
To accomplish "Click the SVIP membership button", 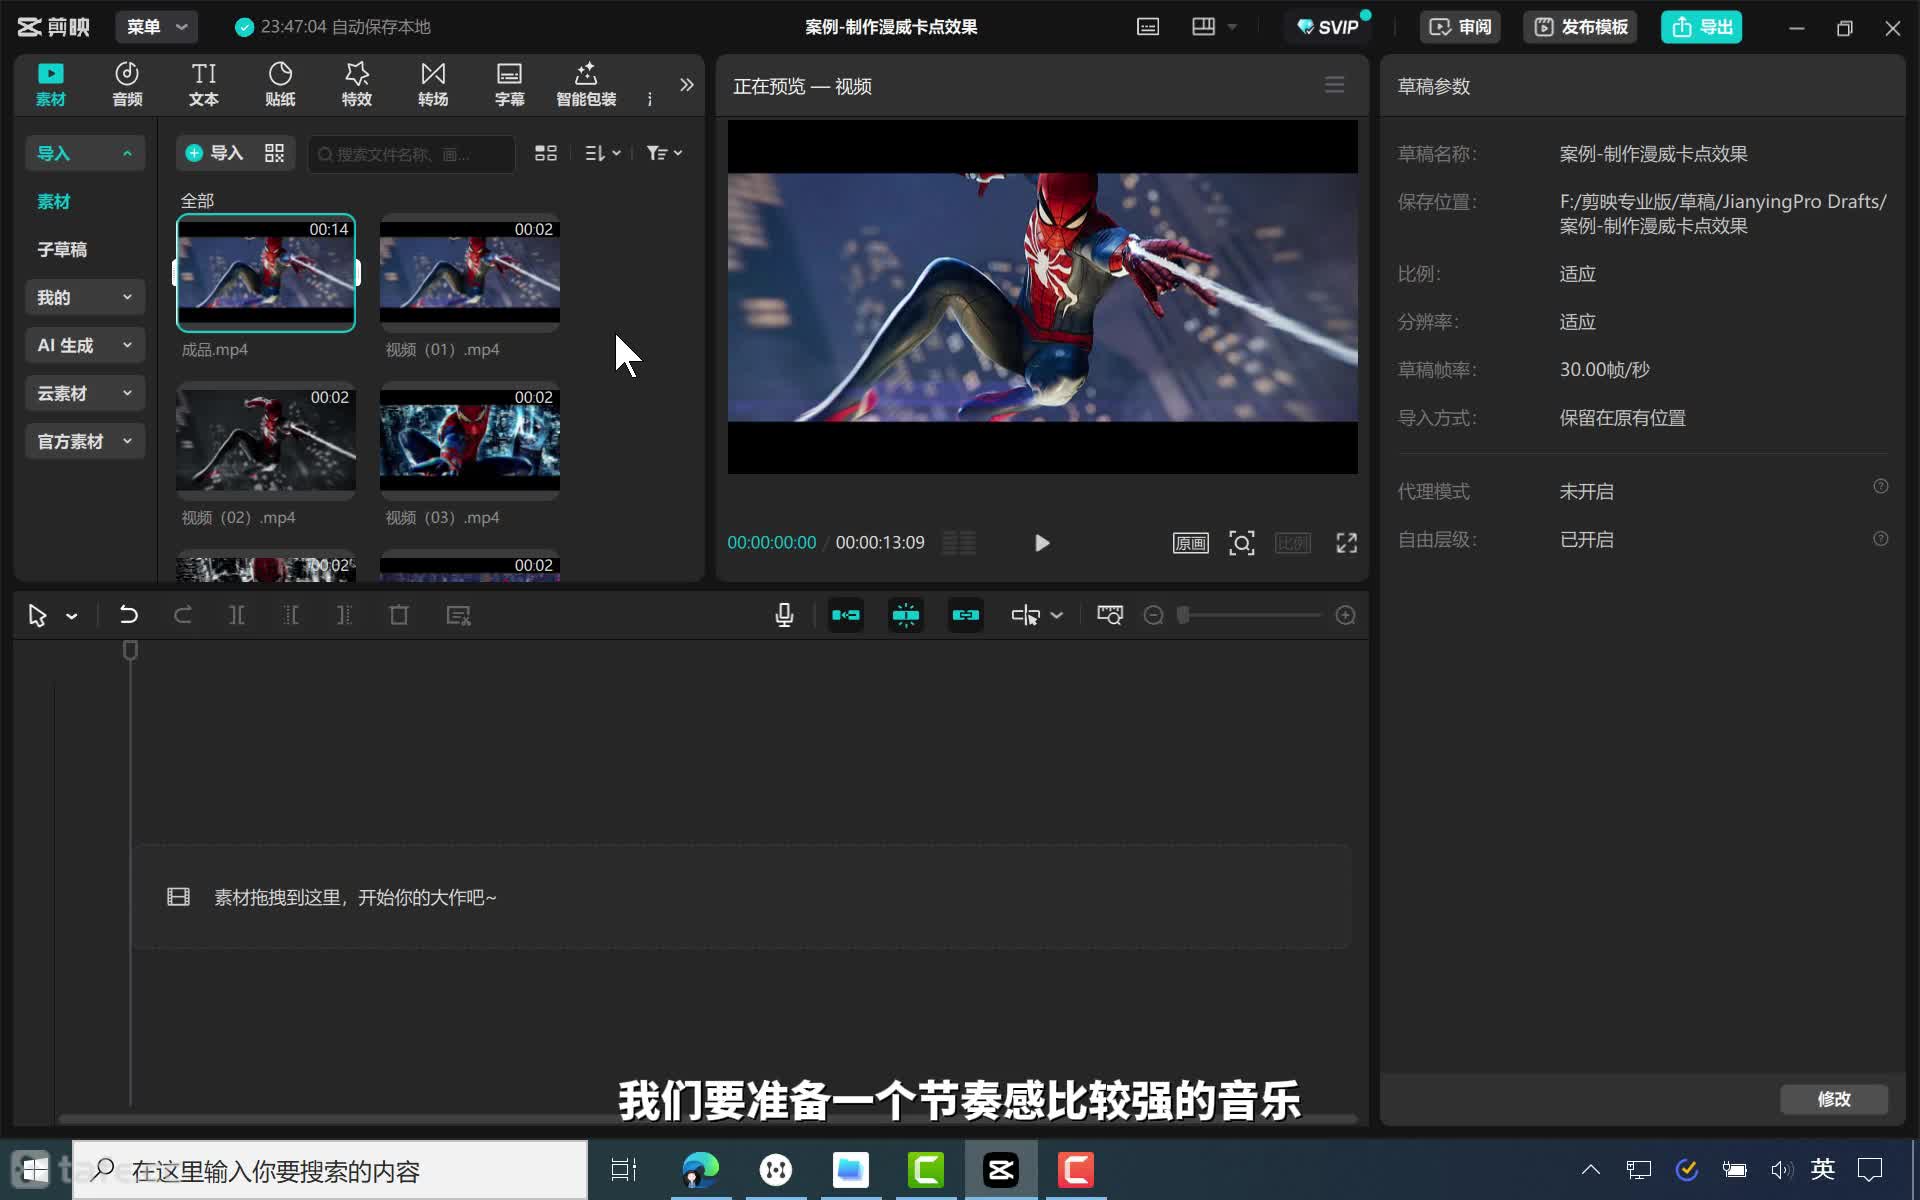I will (x=1328, y=27).
